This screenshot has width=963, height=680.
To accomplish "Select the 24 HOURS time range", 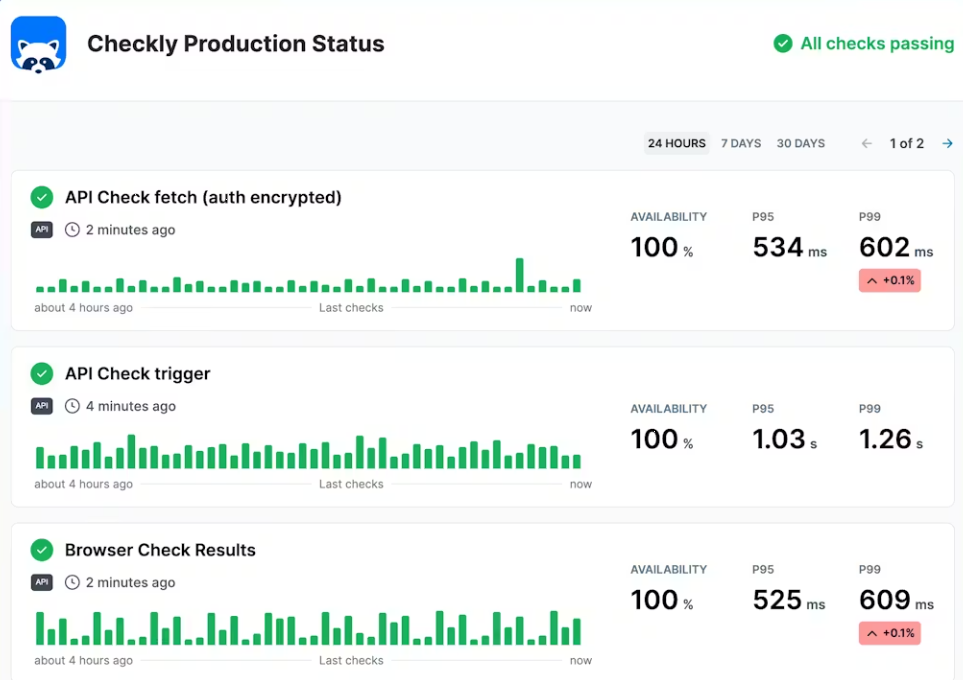I will (x=676, y=144).
